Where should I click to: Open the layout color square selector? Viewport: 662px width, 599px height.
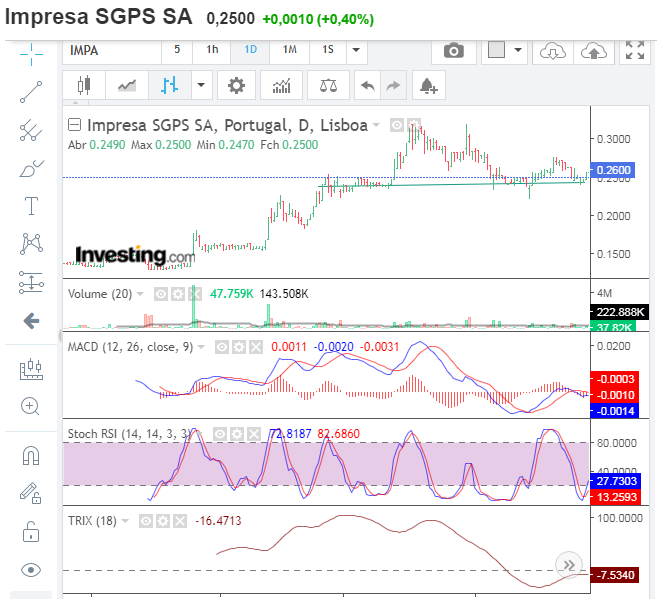tap(496, 50)
